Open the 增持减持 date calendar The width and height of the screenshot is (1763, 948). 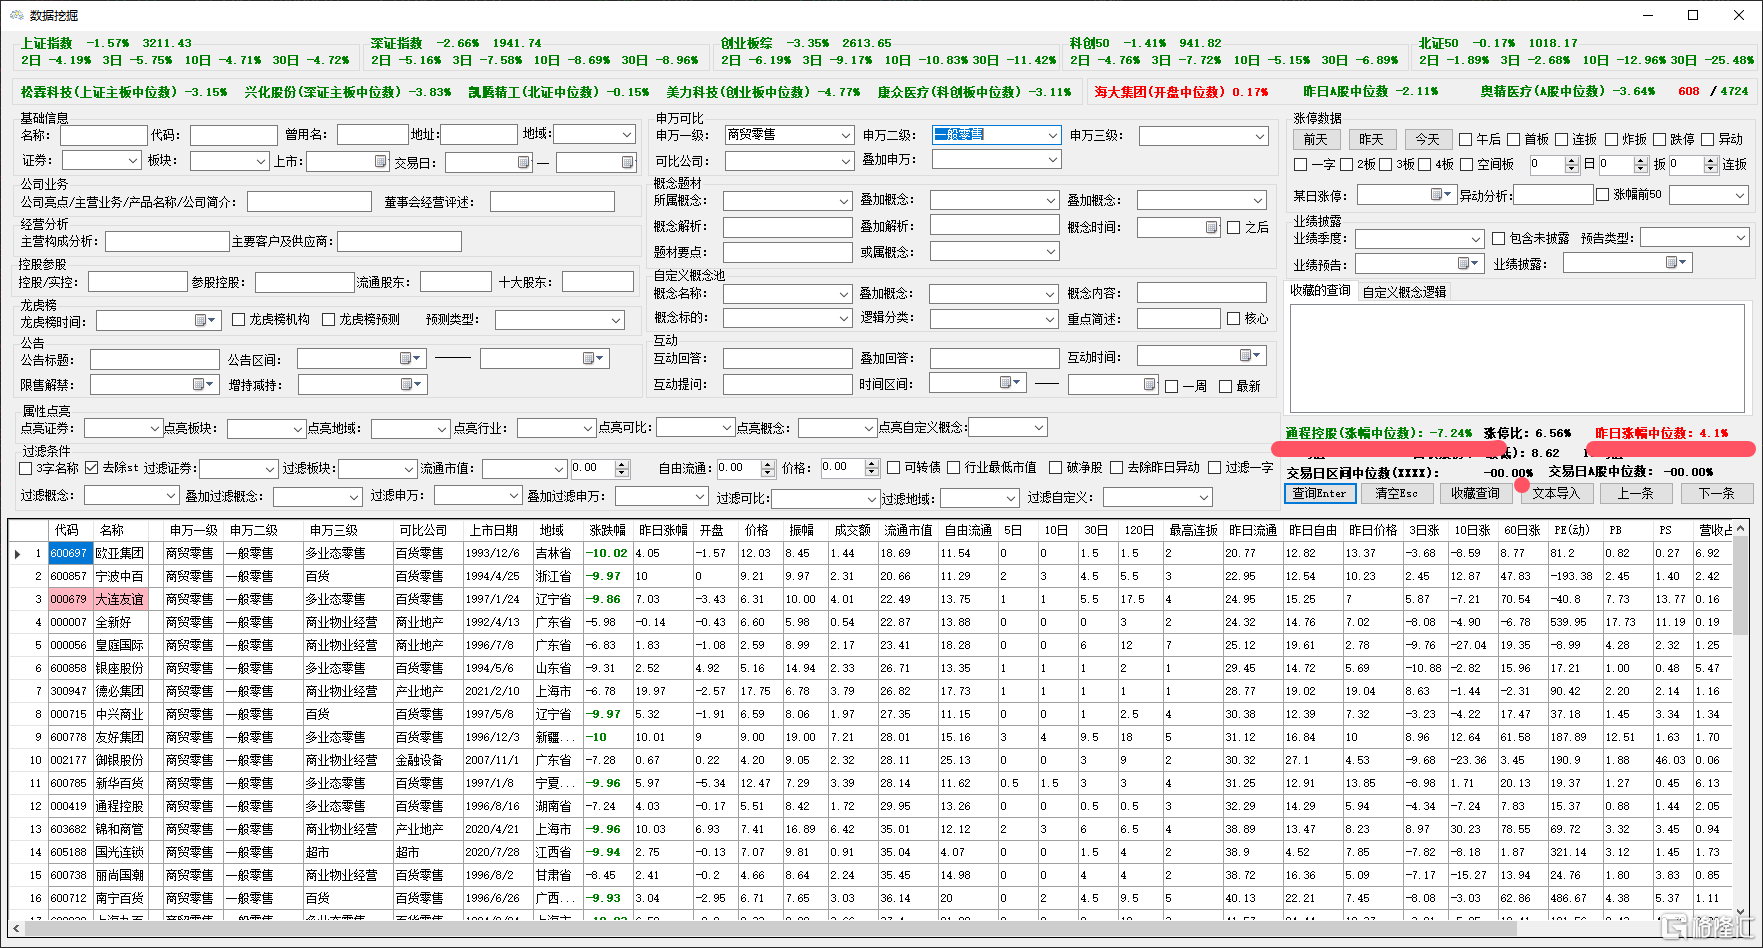[411, 384]
